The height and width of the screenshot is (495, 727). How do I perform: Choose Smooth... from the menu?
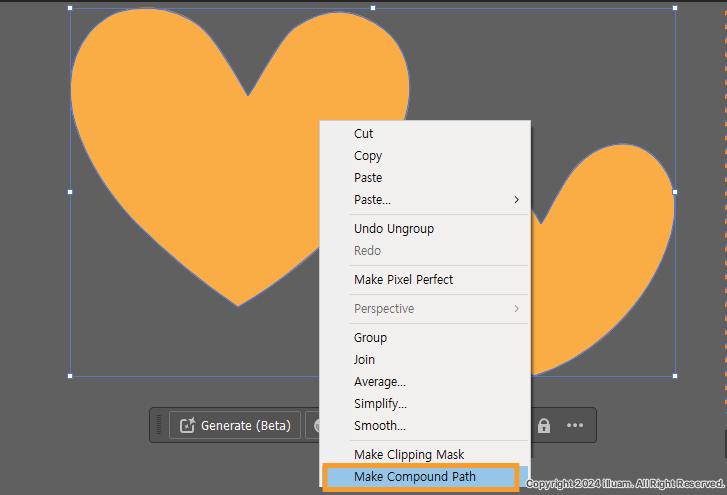click(425, 425)
